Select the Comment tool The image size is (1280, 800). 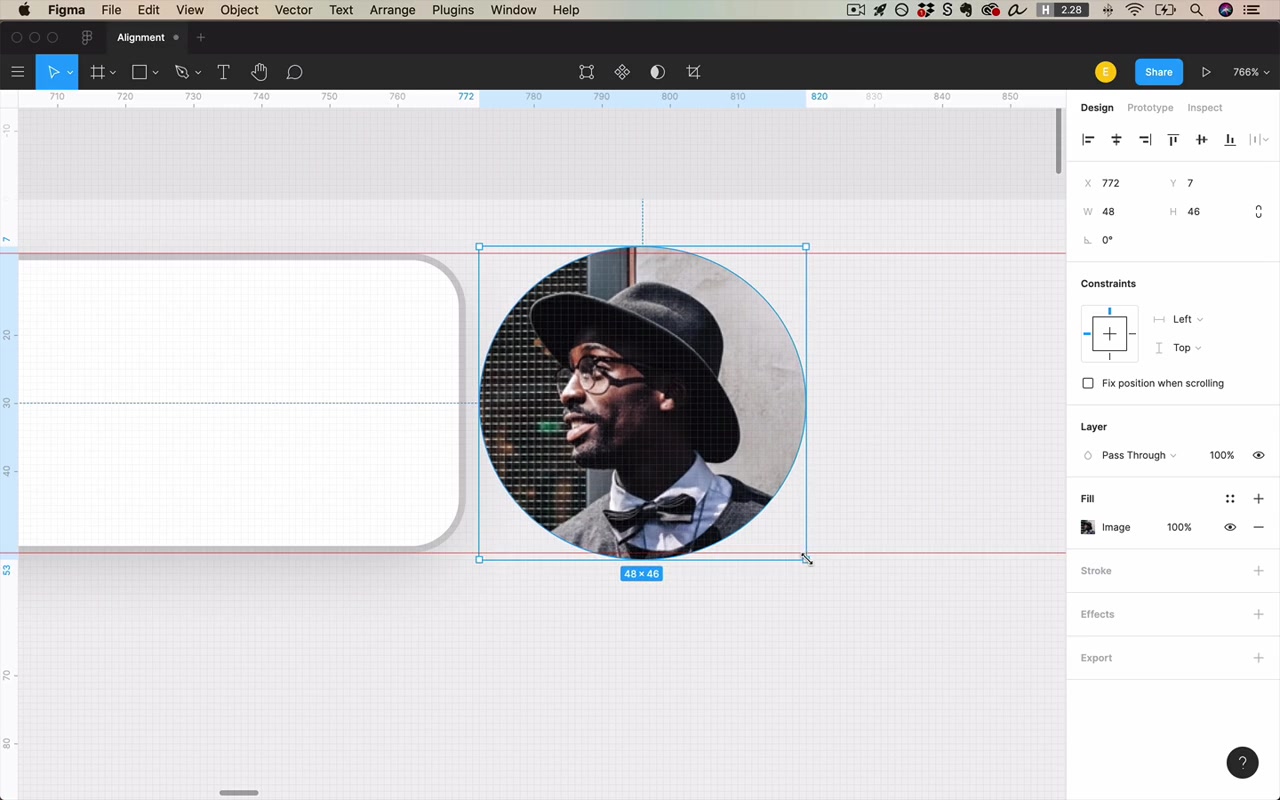(294, 72)
